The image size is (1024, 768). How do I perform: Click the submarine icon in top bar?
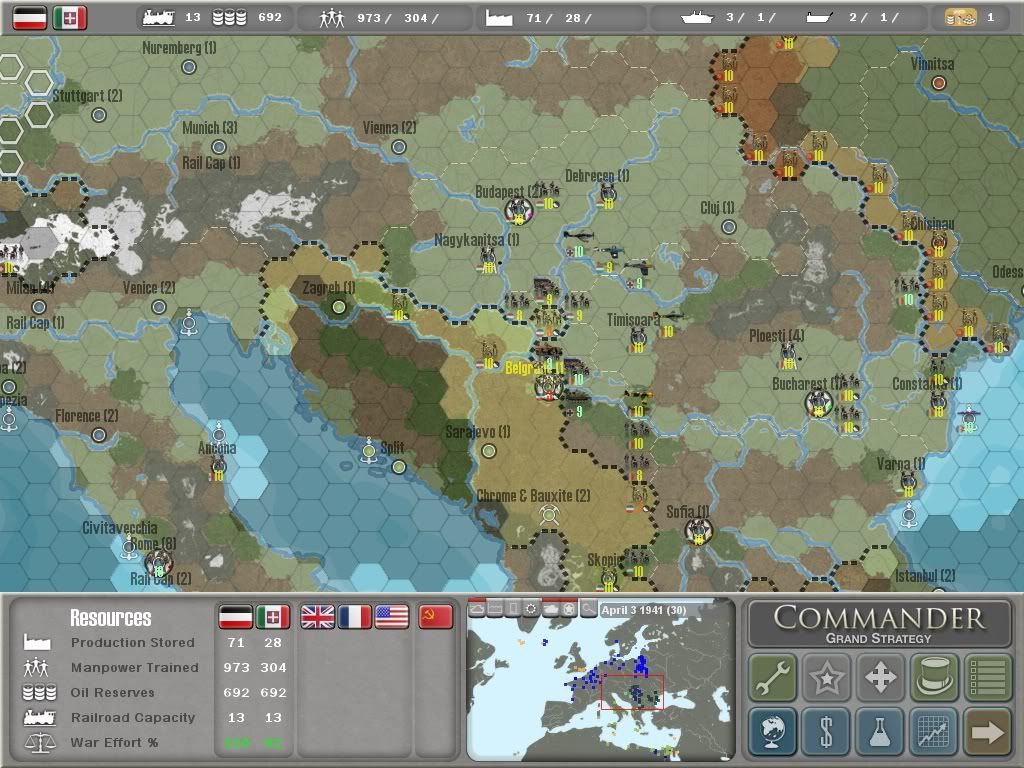point(820,18)
